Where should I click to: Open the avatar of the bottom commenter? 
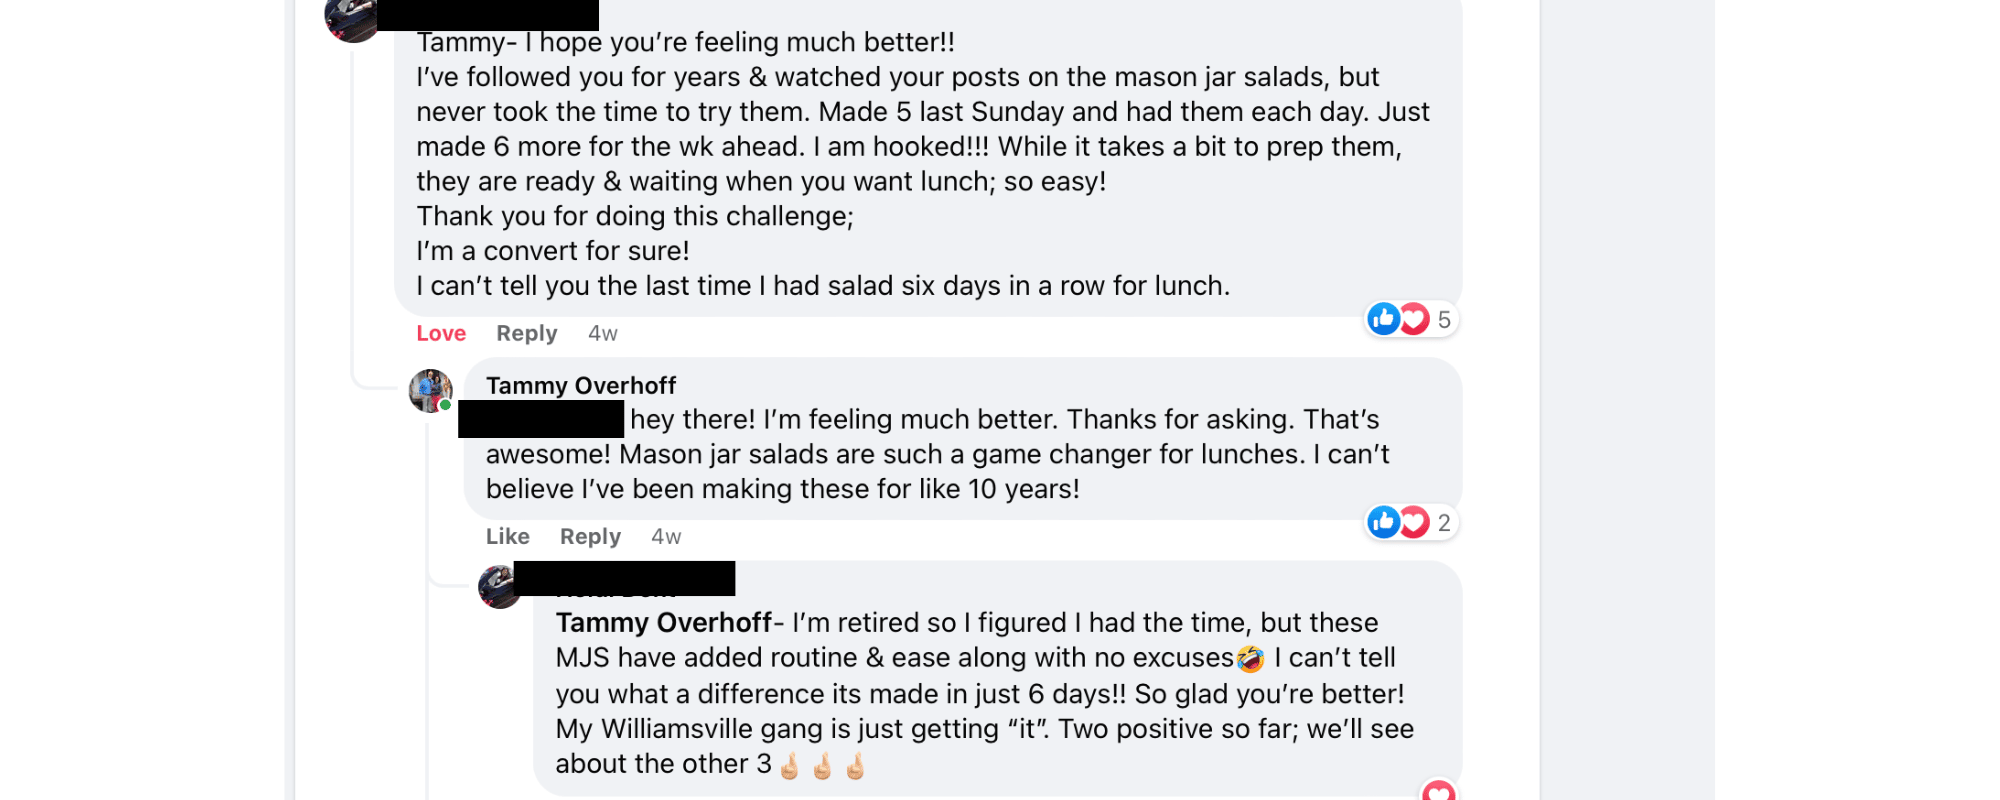[x=499, y=587]
